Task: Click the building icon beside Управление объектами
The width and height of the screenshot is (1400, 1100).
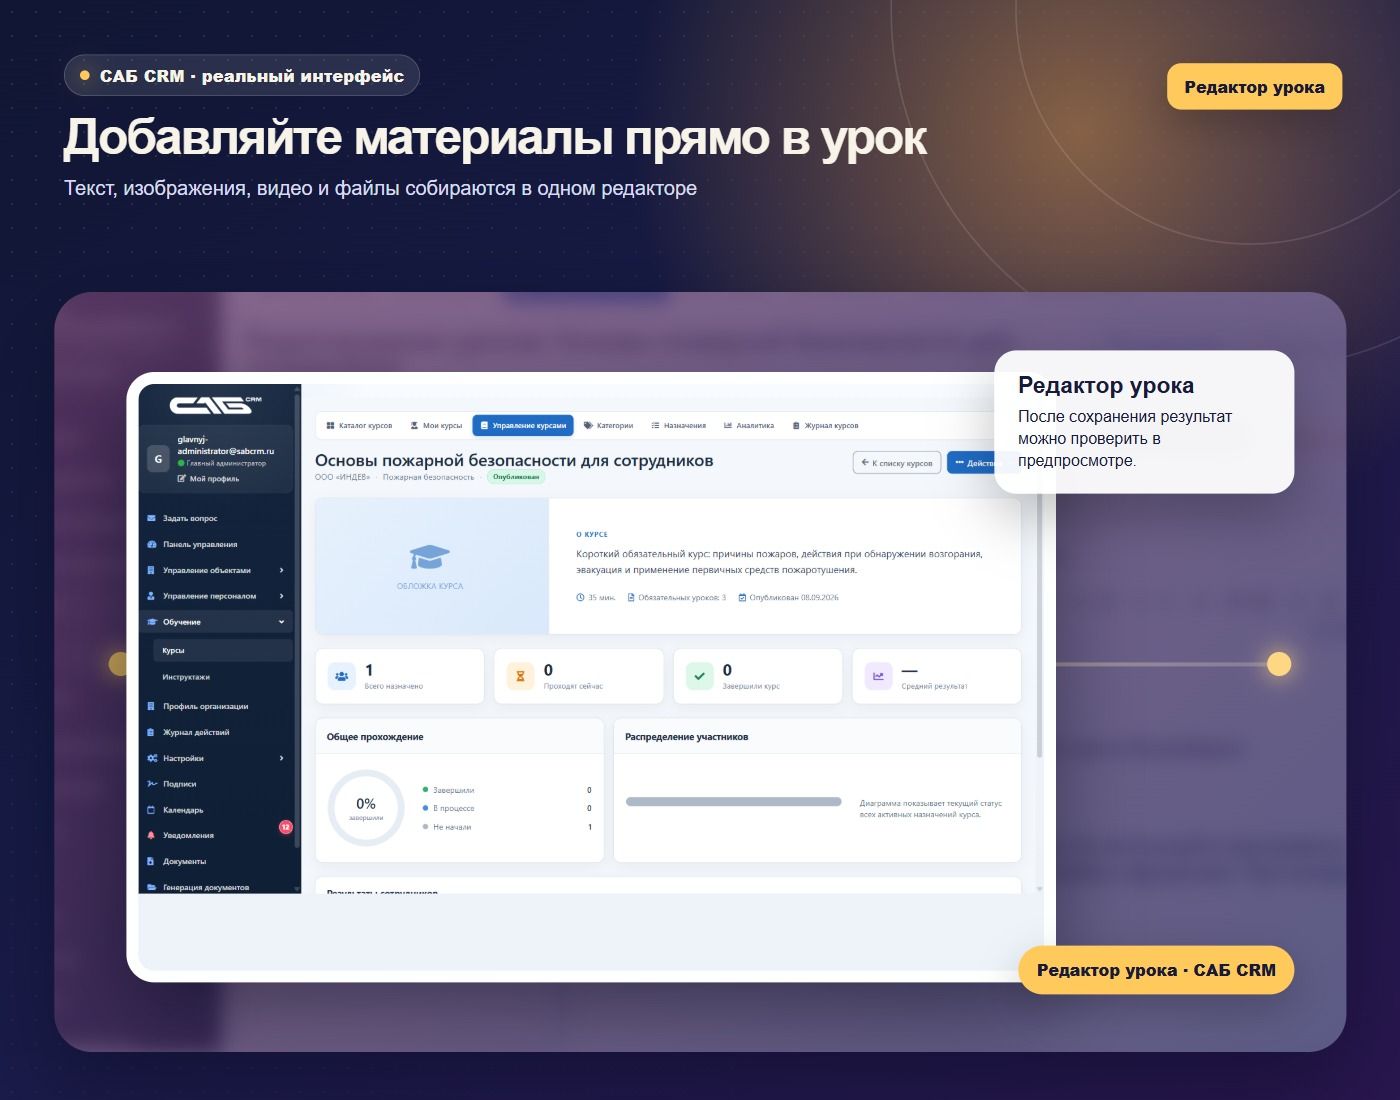Action: (152, 570)
